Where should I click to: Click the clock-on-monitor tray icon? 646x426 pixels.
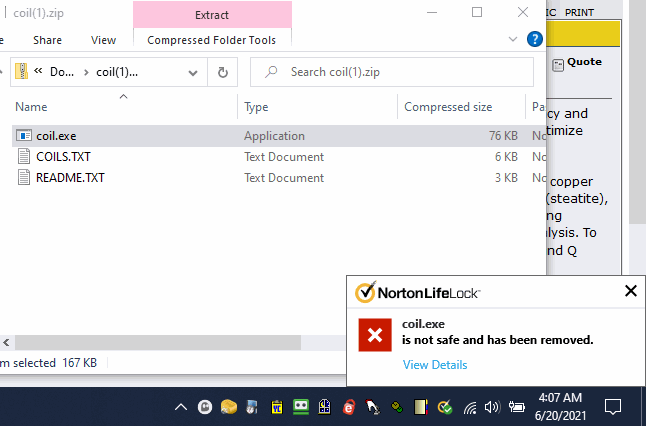click(x=252, y=407)
